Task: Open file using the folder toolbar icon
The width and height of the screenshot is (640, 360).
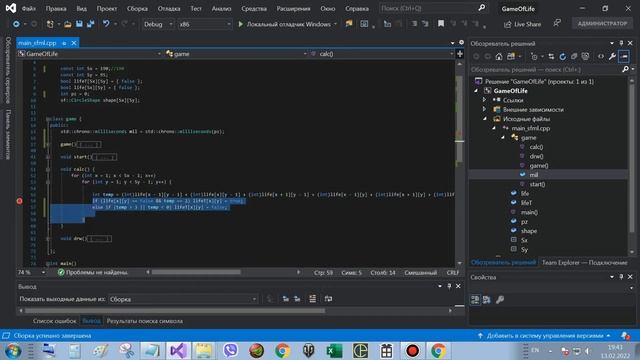Action: 68,24
